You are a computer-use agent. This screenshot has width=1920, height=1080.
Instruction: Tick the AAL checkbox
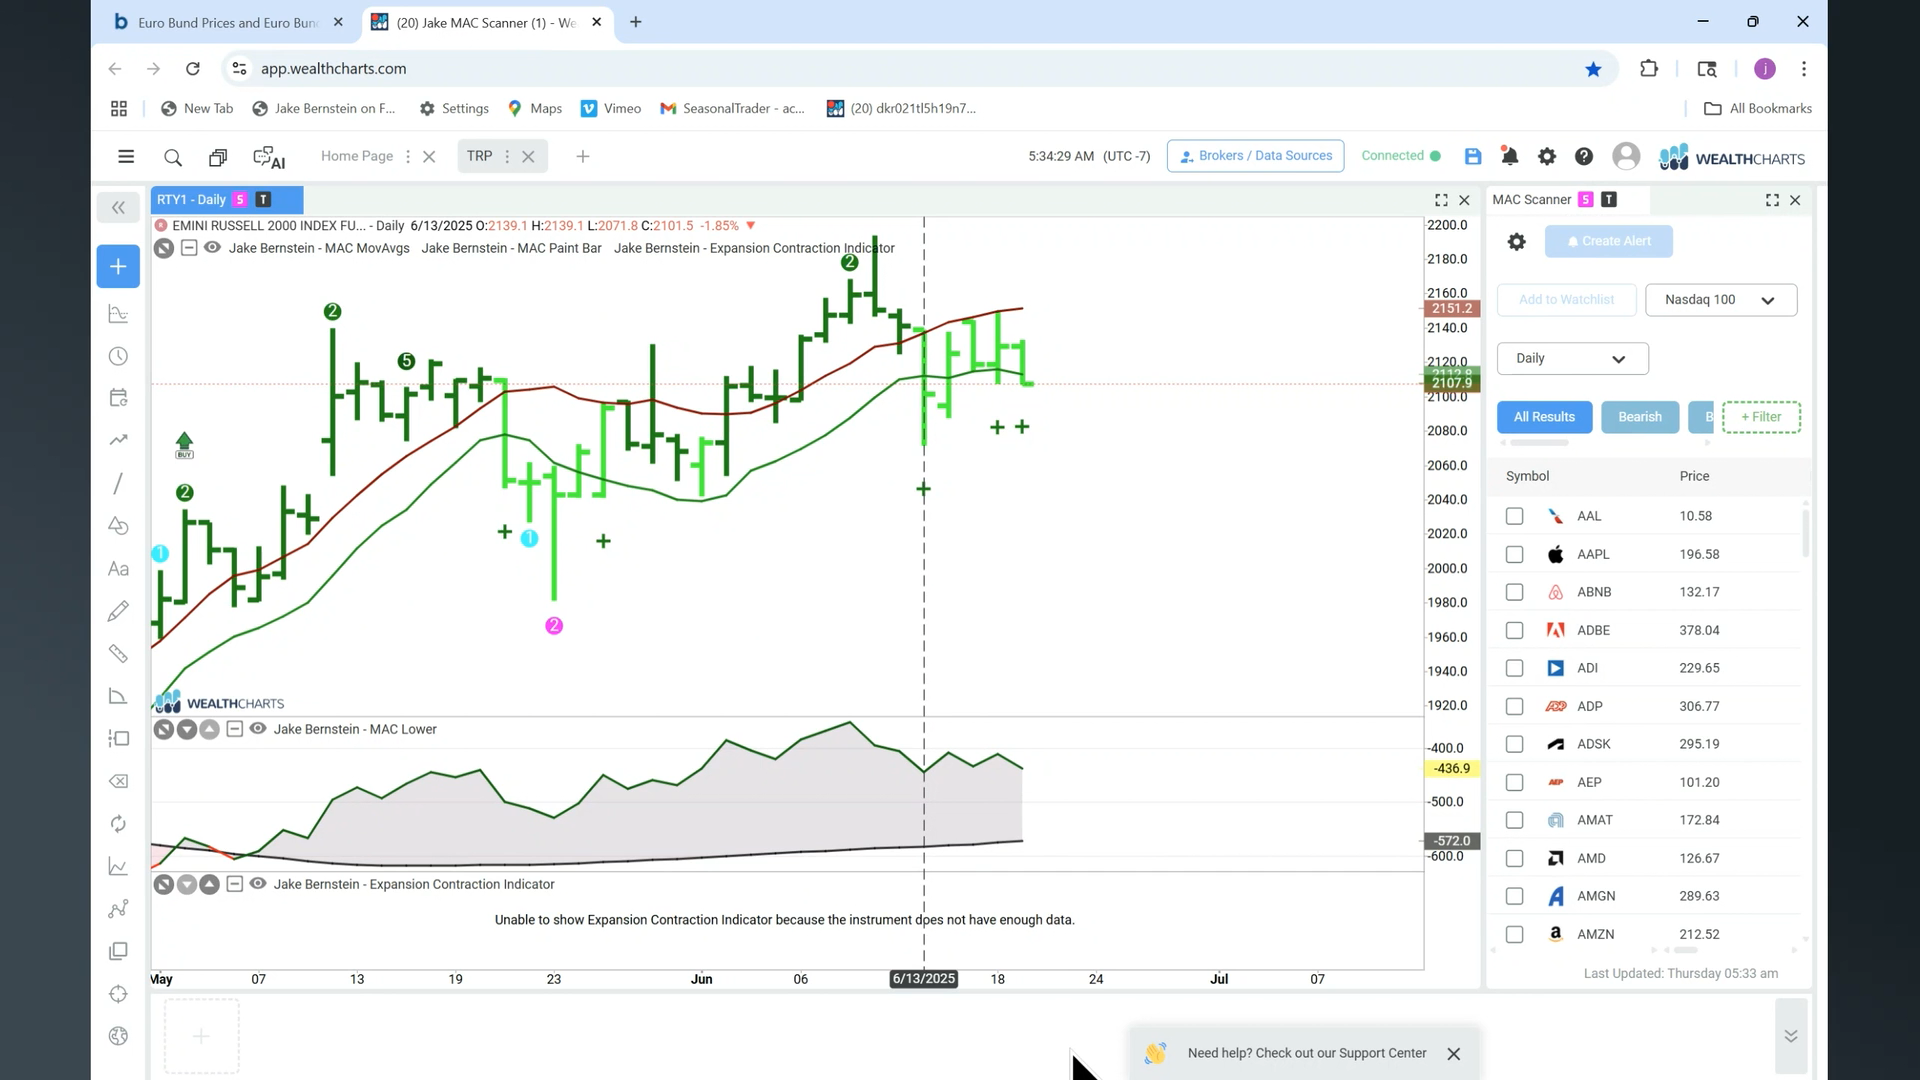(1514, 516)
